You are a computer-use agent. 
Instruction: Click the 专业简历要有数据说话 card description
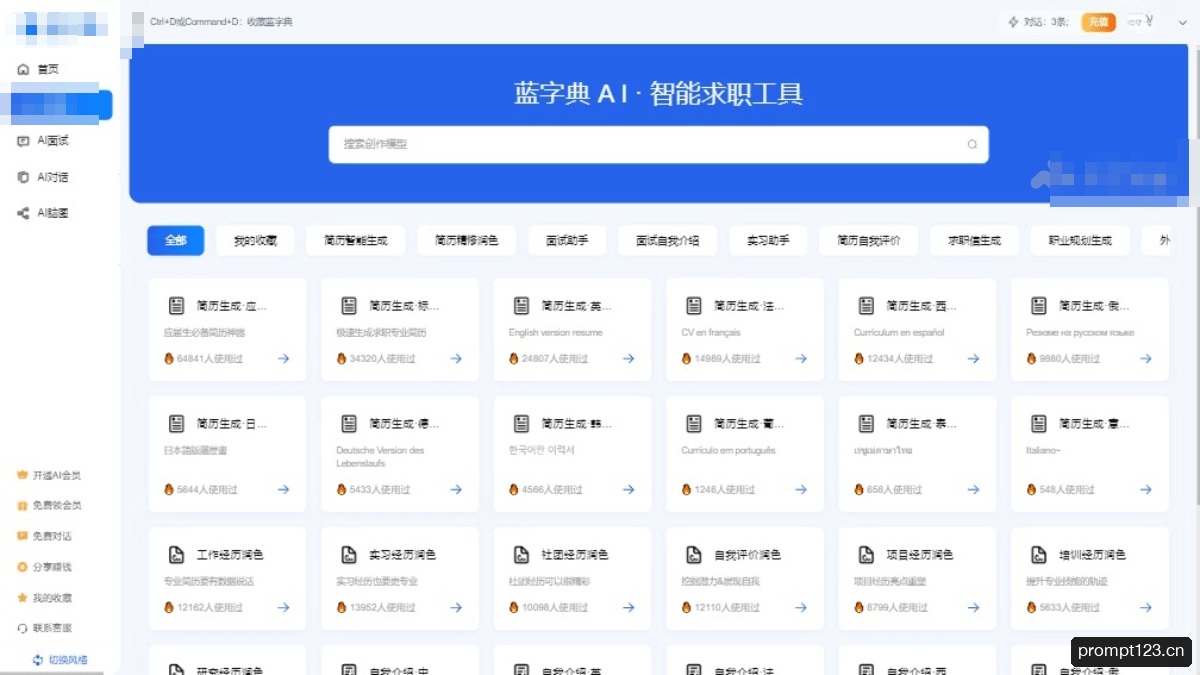coord(208,581)
